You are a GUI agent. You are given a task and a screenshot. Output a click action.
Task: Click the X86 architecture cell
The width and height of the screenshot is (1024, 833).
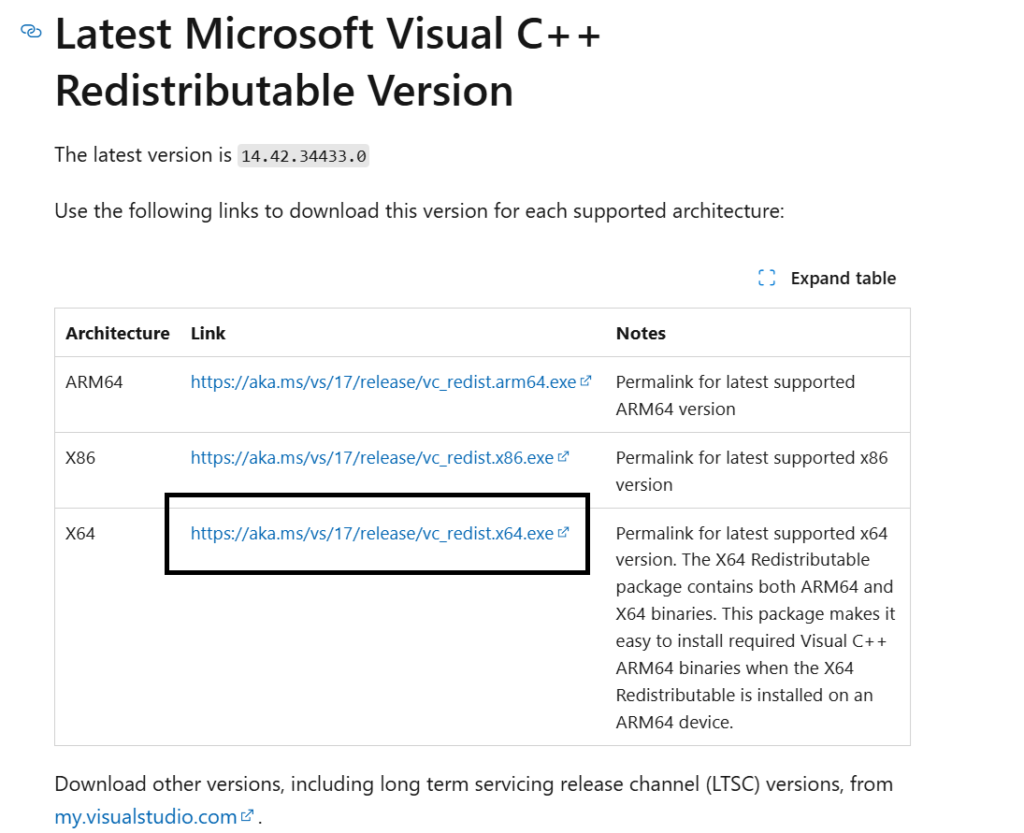pyautogui.click(x=80, y=458)
